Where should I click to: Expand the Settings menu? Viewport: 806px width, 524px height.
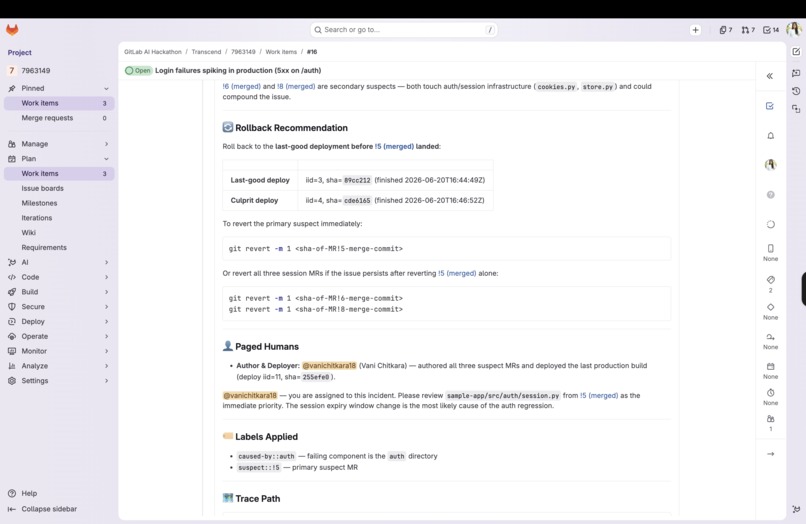click(x=59, y=381)
